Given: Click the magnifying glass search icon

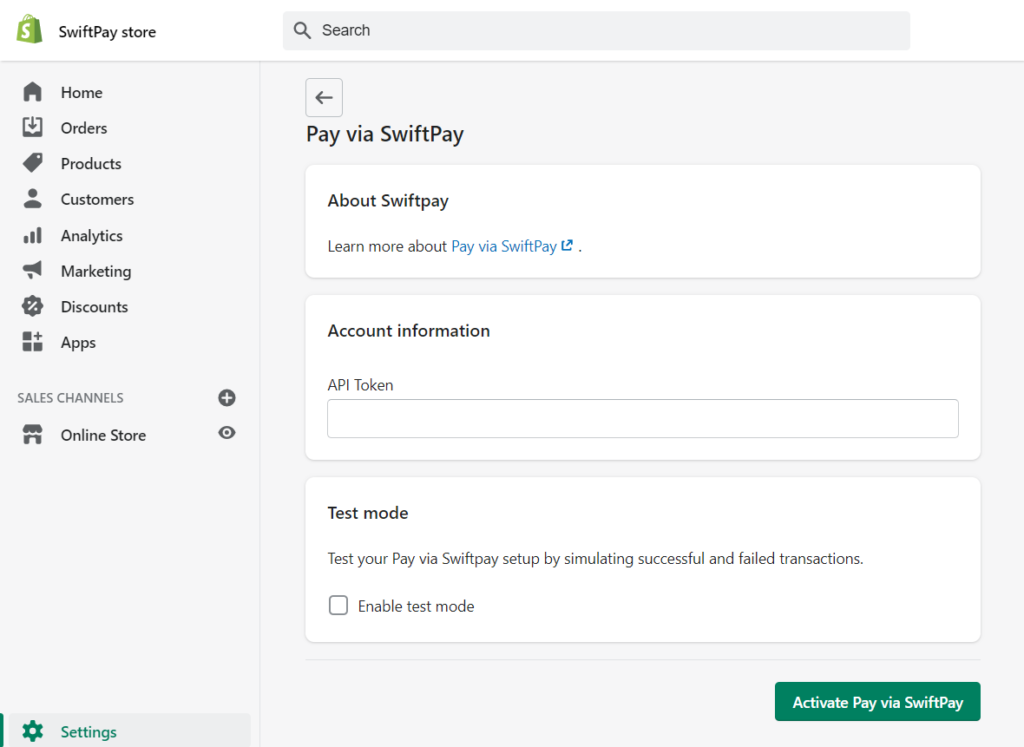Looking at the screenshot, I should (x=302, y=30).
